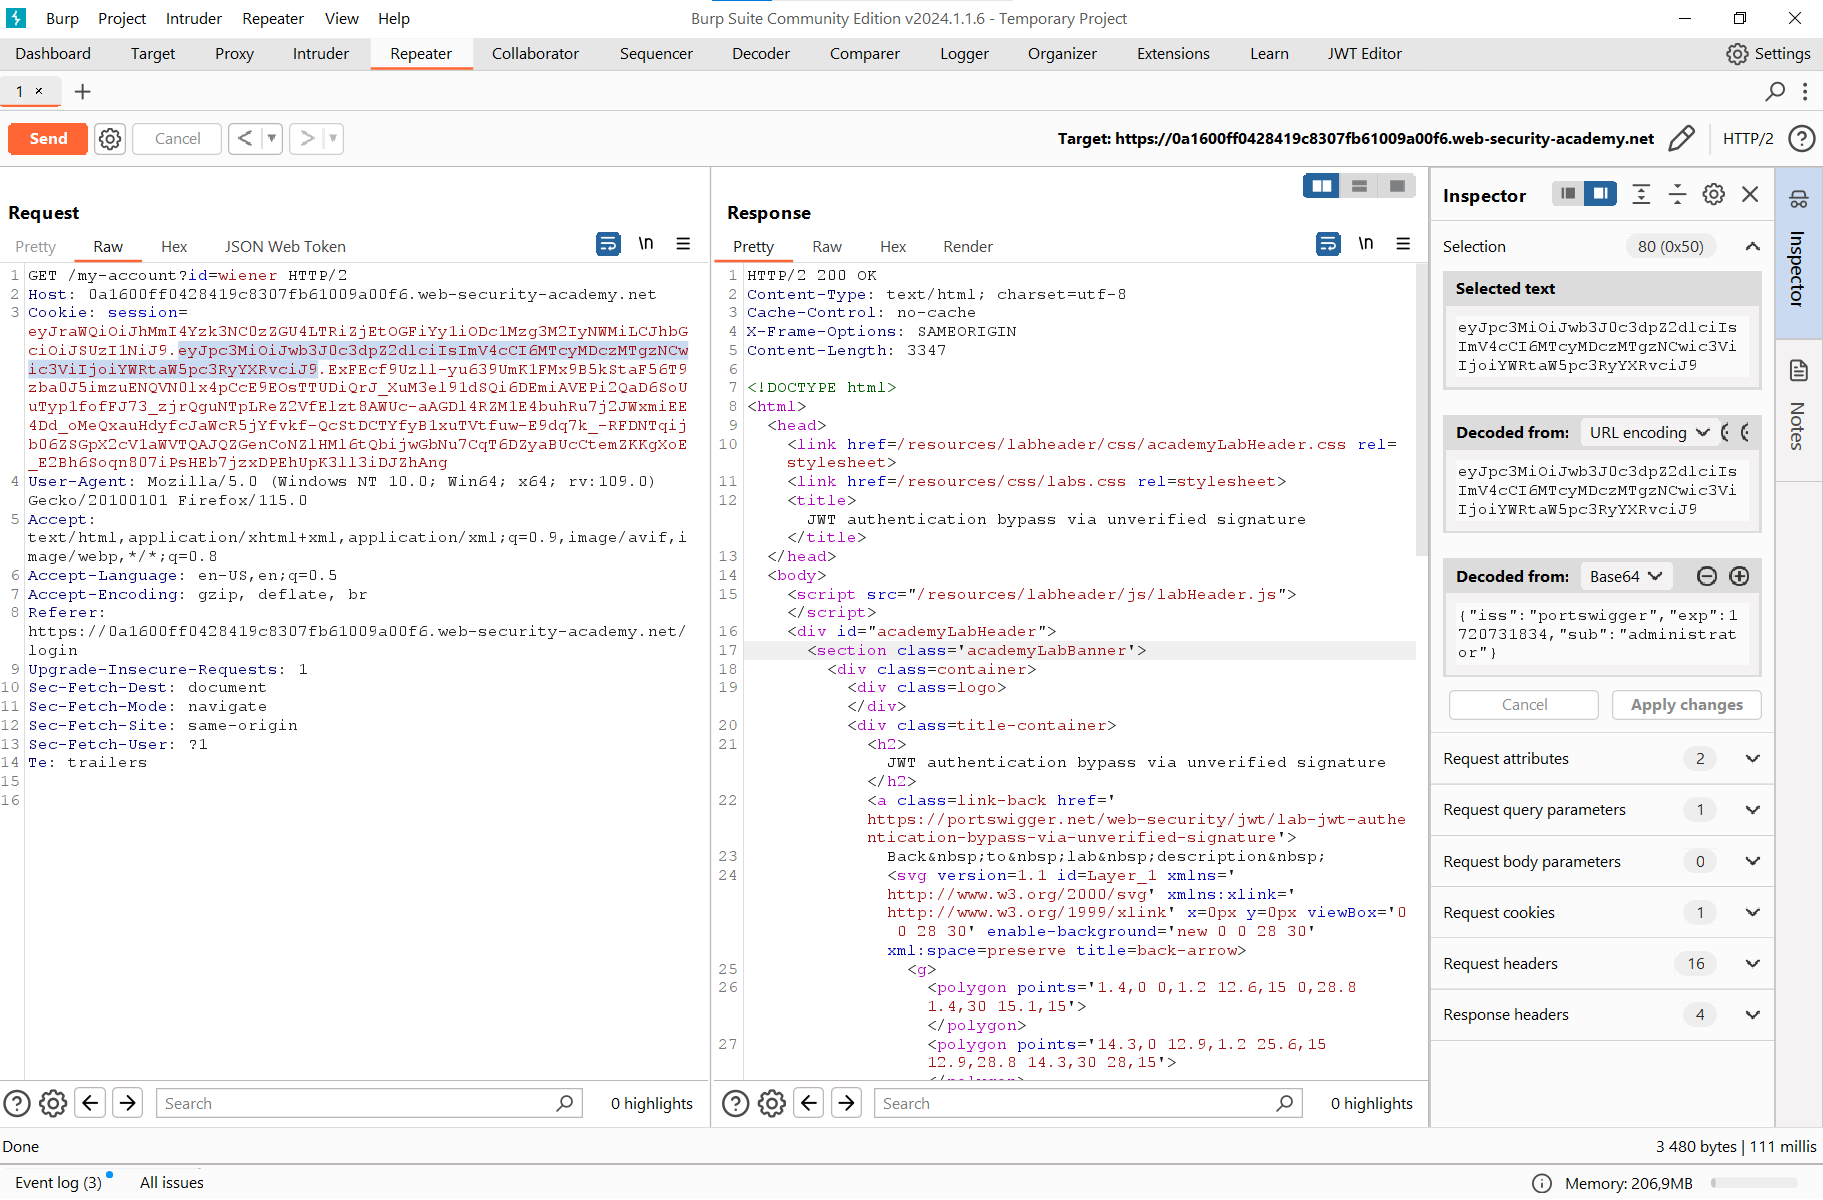Open Repeater help question mark icon
The width and height of the screenshot is (1823, 1200).
1801,138
